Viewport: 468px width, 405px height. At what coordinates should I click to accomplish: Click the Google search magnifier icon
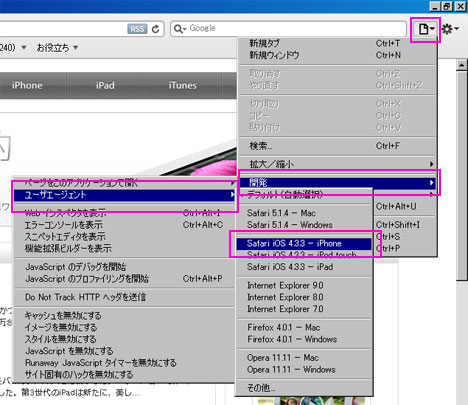(x=180, y=29)
